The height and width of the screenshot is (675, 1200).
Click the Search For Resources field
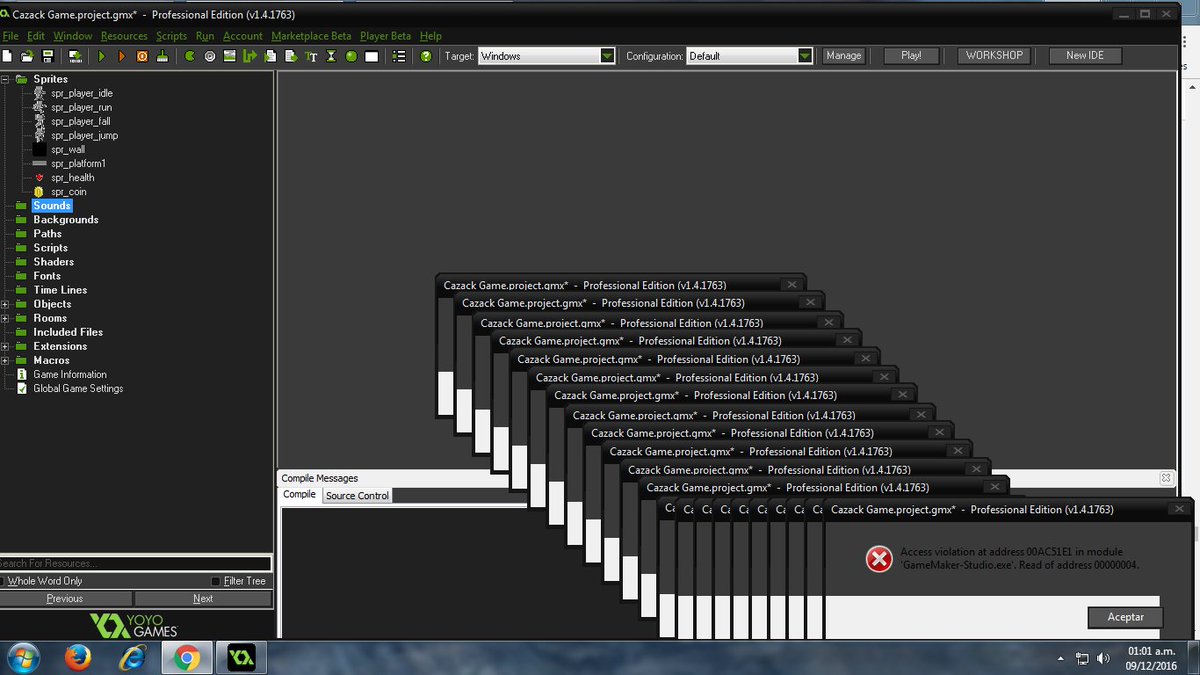point(135,564)
